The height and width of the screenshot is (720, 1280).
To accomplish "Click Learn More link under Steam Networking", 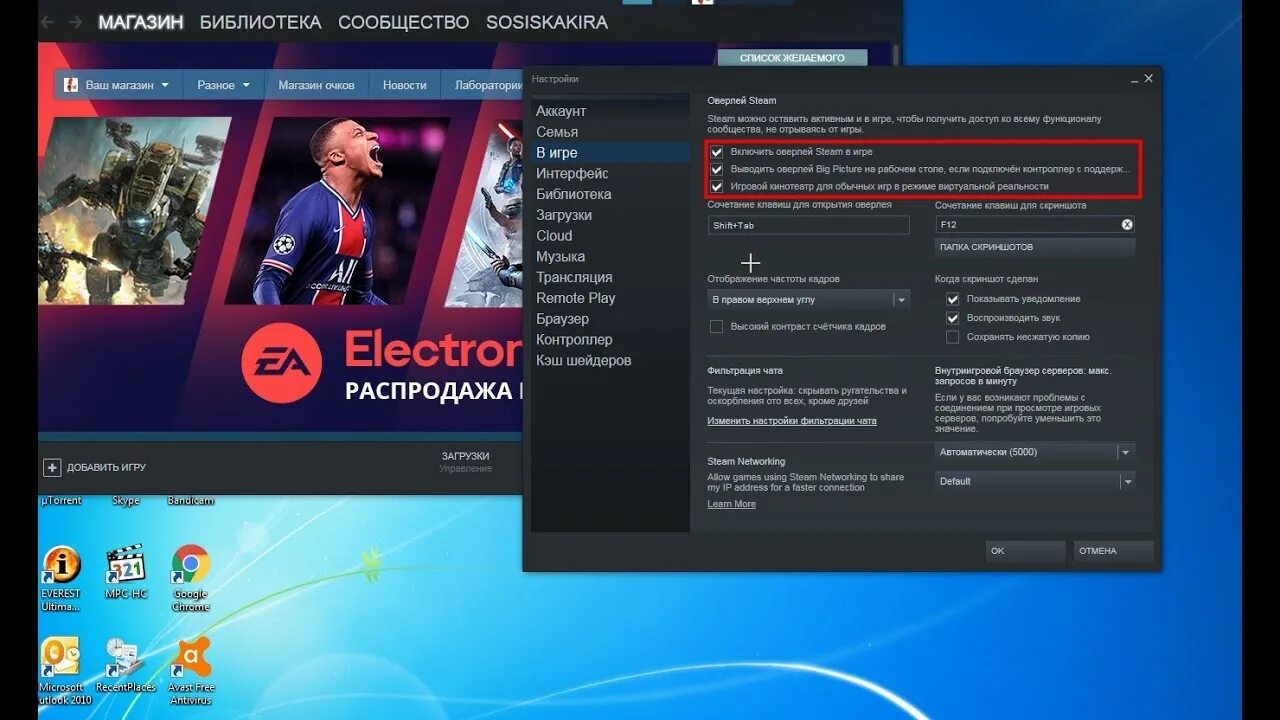I will coord(731,504).
